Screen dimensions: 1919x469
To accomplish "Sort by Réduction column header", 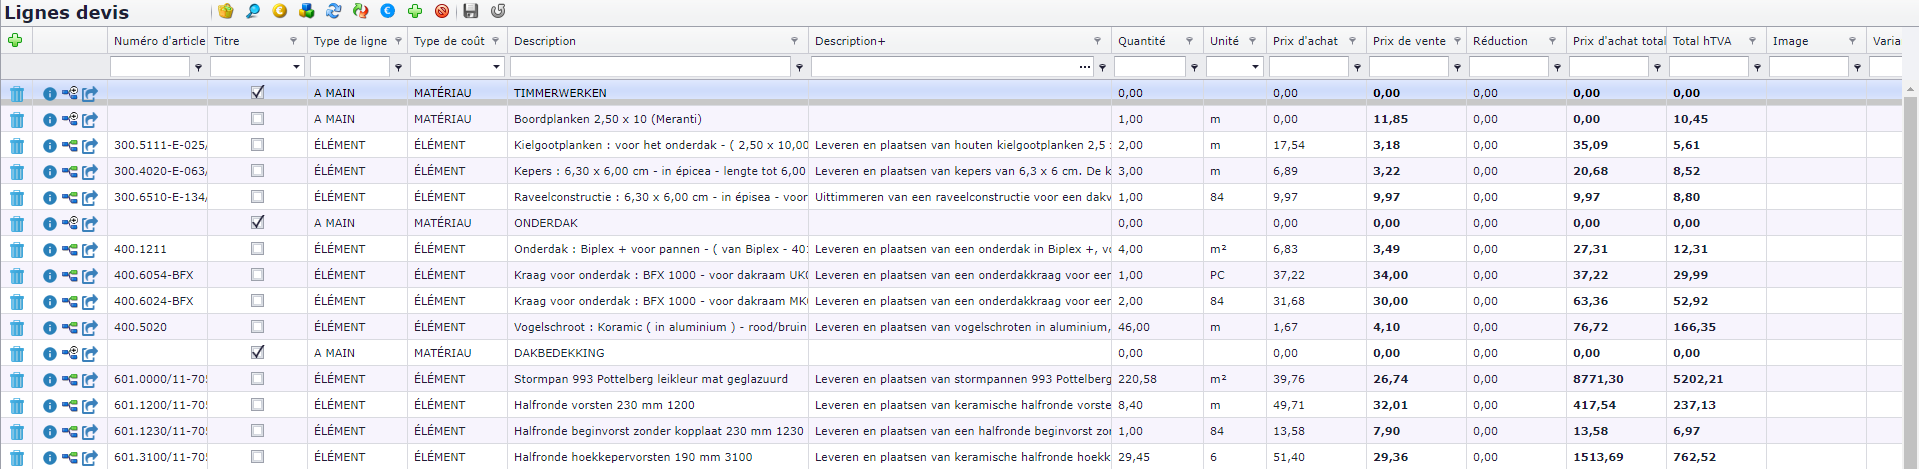I will [x=1500, y=41].
